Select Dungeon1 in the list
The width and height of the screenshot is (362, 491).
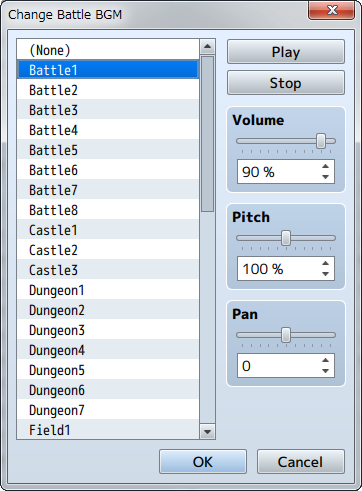(x=108, y=290)
